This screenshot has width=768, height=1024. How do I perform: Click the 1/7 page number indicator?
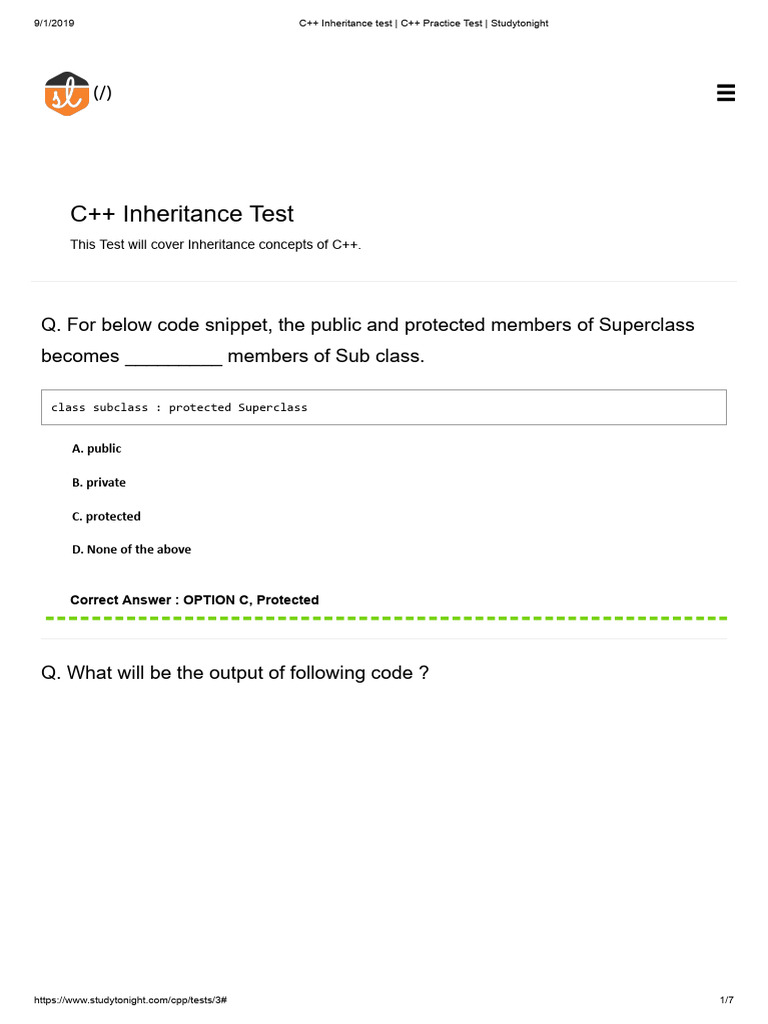pyautogui.click(x=727, y=1000)
